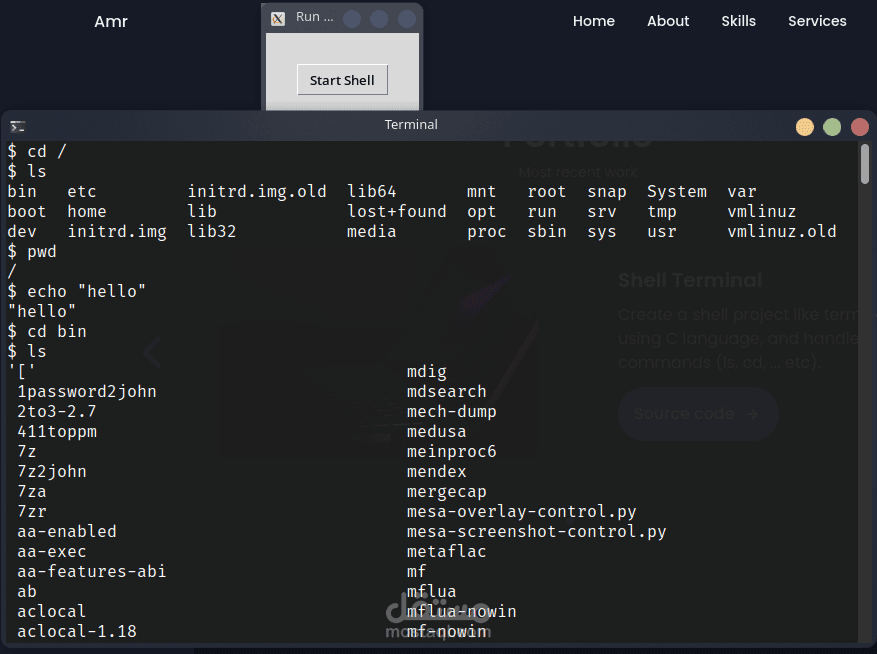Click 'mech-dump' in the right column
The width and height of the screenshot is (877, 654).
[451, 412]
